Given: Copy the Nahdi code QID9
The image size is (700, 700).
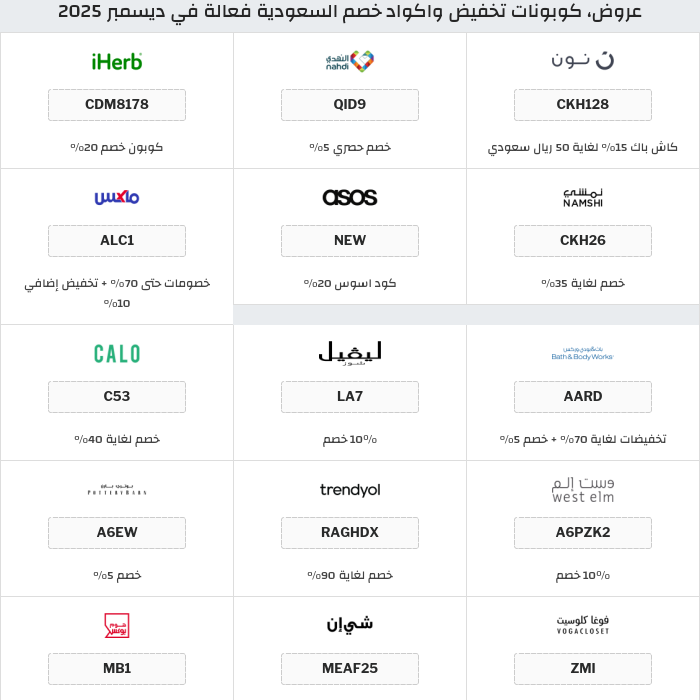Looking at the screenshot, I should pyautogui.click(x=349, y=105).
